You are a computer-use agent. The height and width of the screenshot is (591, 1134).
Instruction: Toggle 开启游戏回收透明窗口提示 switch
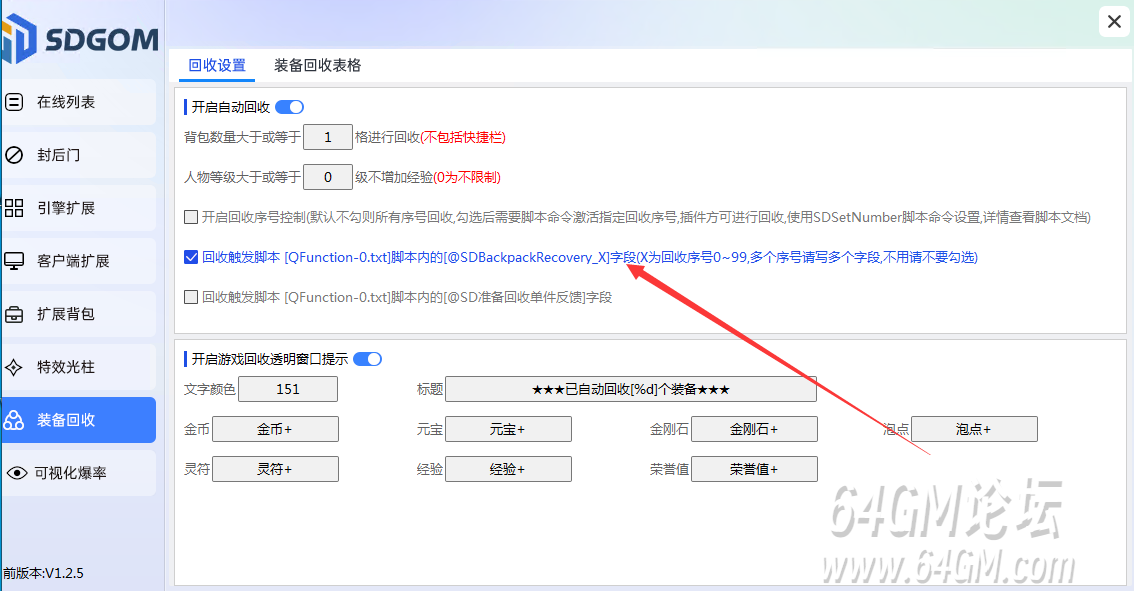367,359
